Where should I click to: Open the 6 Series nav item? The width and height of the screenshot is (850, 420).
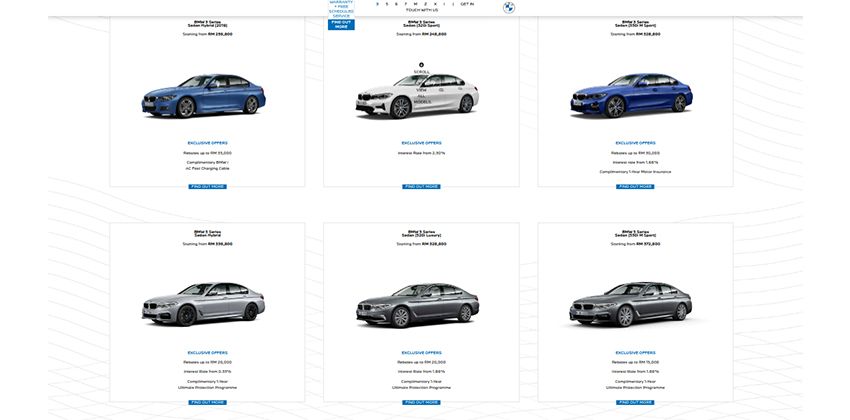click(396, 4)
